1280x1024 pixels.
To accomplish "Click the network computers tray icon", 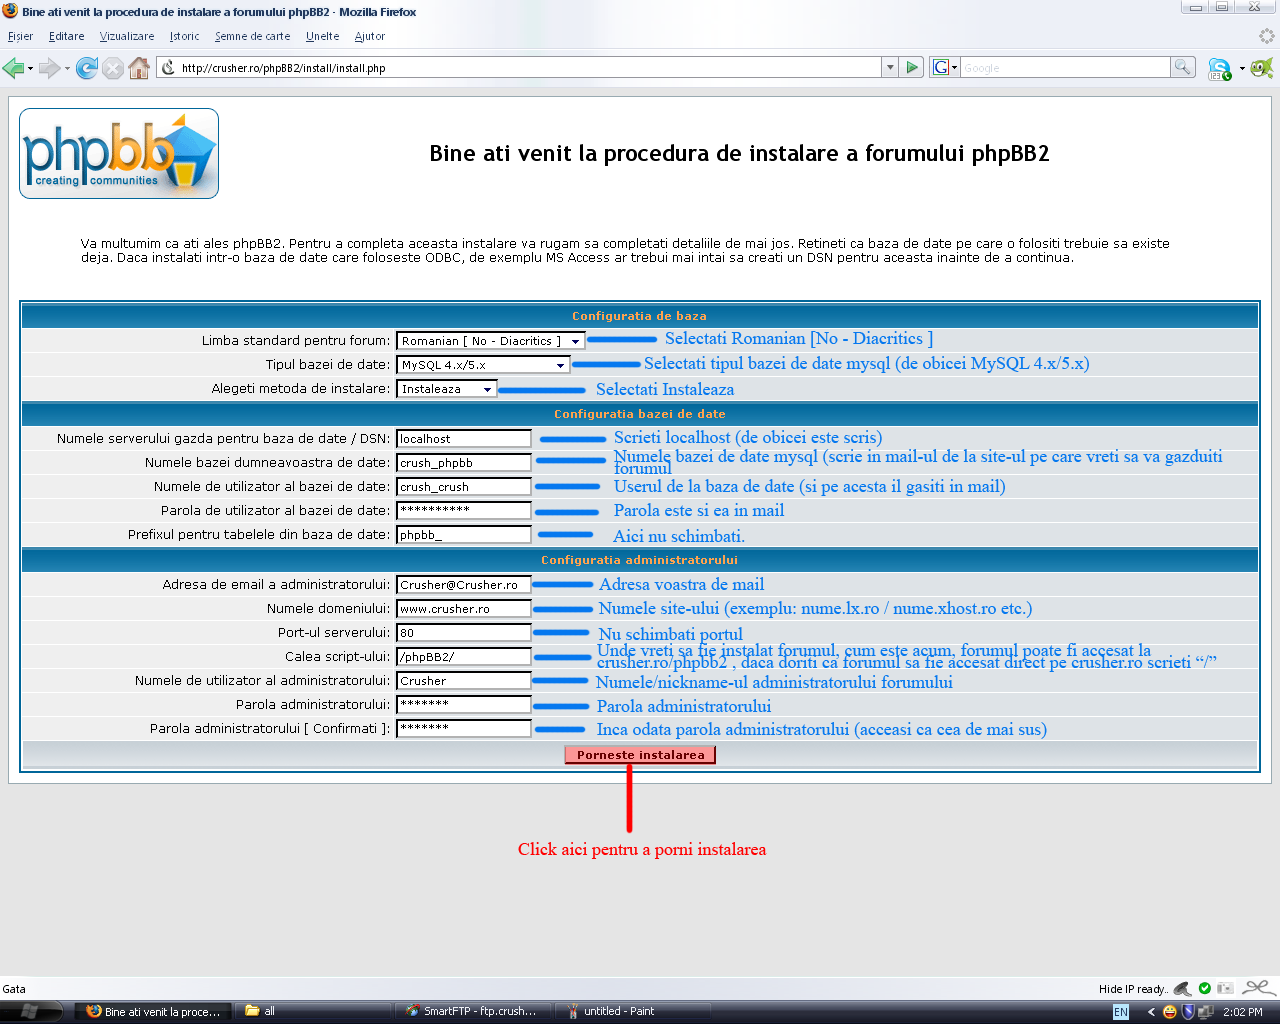I will click(1206, 1012).
